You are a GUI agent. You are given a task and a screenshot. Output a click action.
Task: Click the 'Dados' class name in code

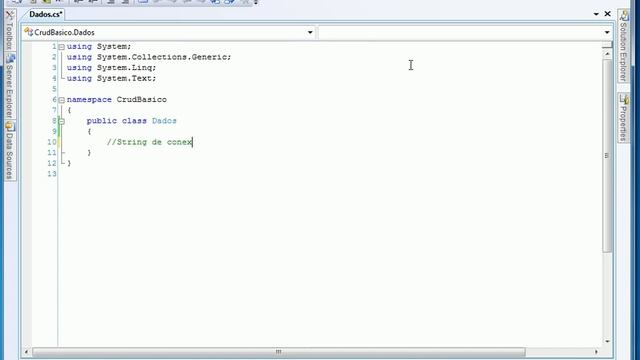click(164, 121)
